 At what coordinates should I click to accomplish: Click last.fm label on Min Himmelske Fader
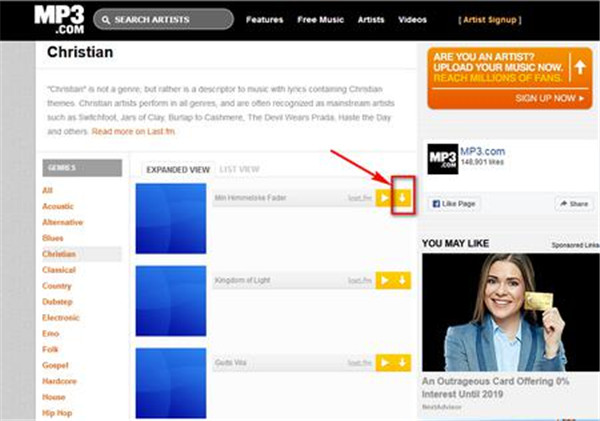point(360,198)
